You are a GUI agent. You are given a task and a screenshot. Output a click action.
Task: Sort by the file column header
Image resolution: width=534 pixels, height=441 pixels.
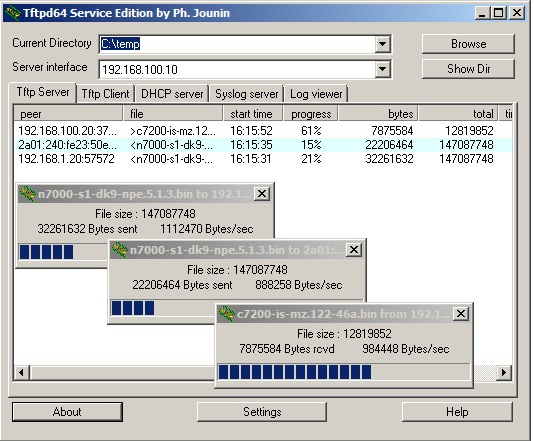173,114
